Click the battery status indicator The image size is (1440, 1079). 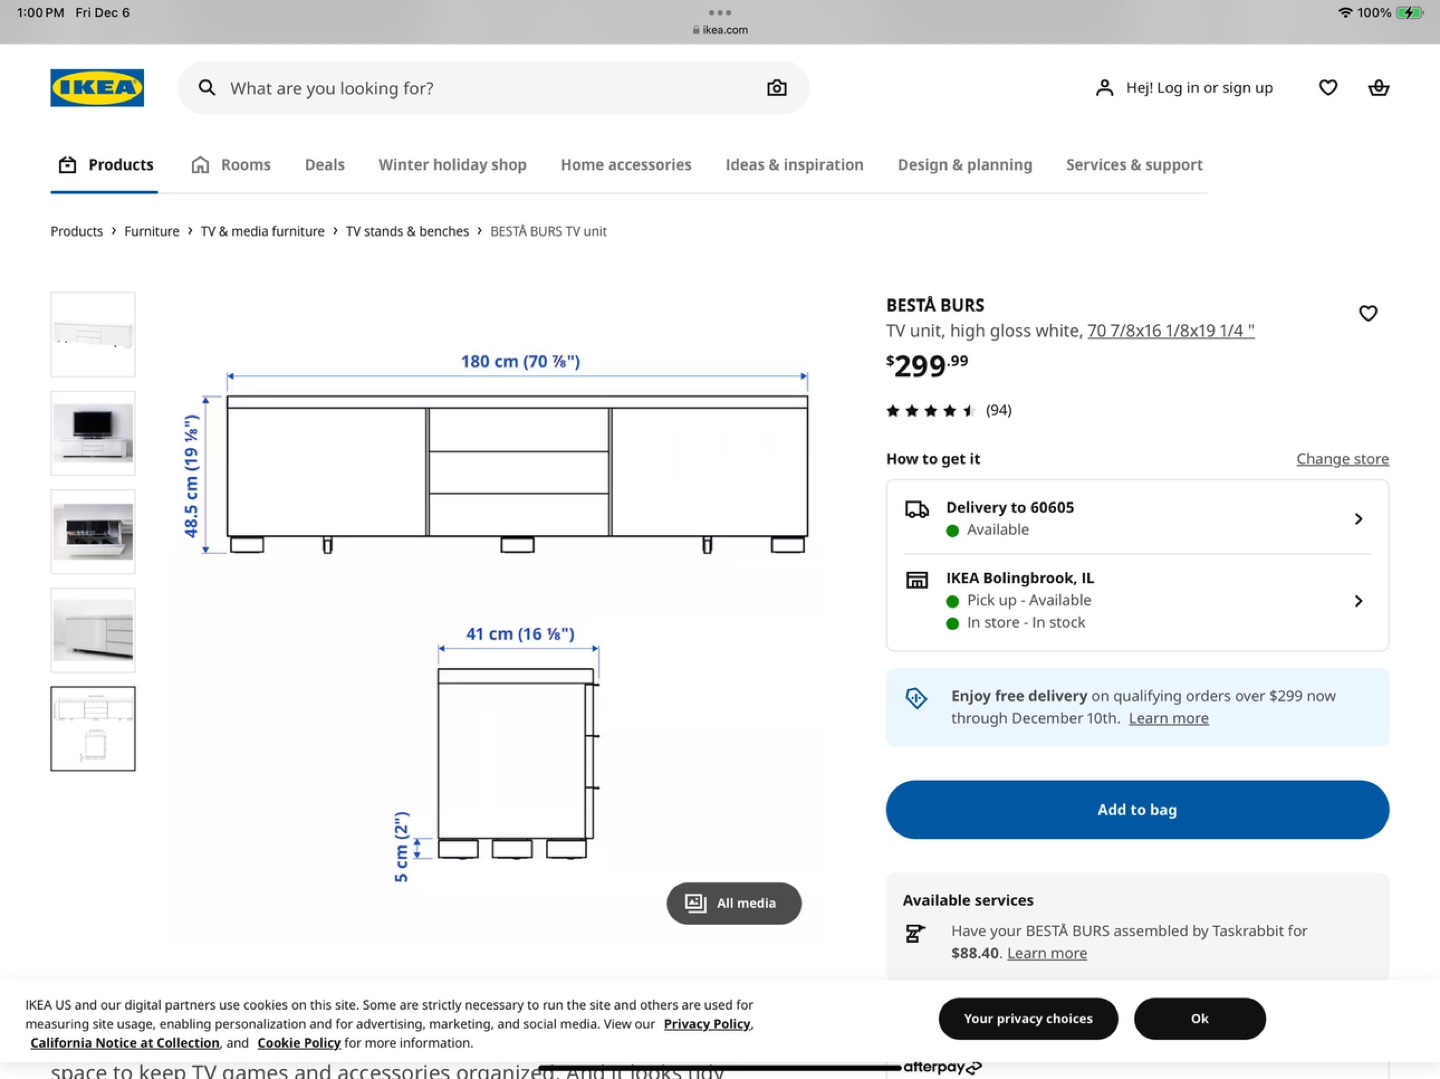pos(1411,13)
